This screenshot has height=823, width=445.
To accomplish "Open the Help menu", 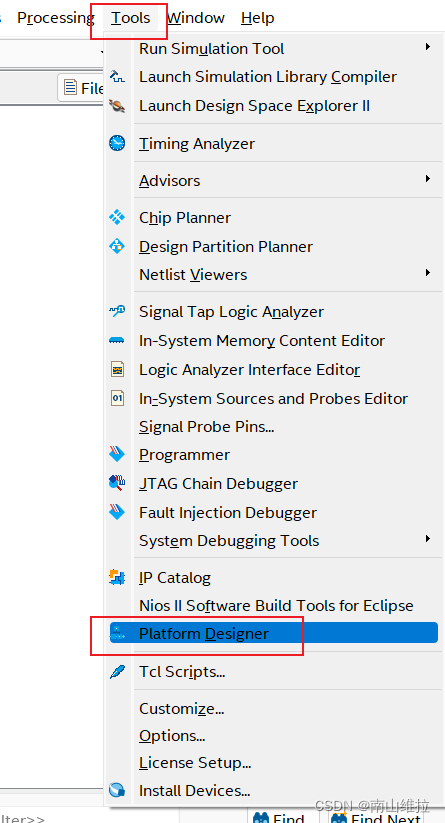I will point(258,18).
